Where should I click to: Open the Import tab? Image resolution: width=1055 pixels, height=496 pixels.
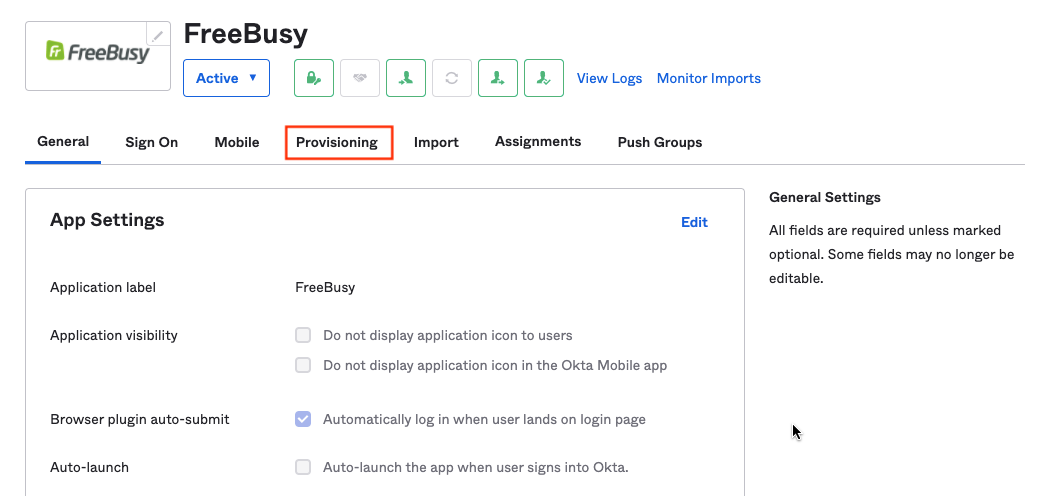pos(436,142)
